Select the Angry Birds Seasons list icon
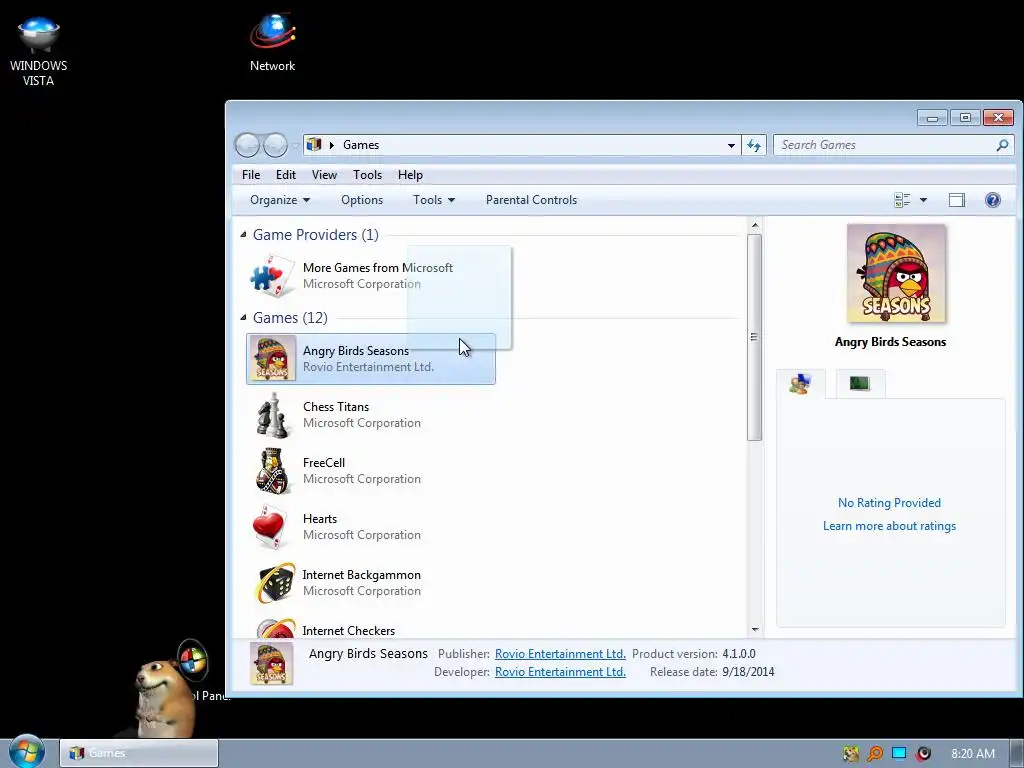1024x768 pixels. tap(272, 359)
